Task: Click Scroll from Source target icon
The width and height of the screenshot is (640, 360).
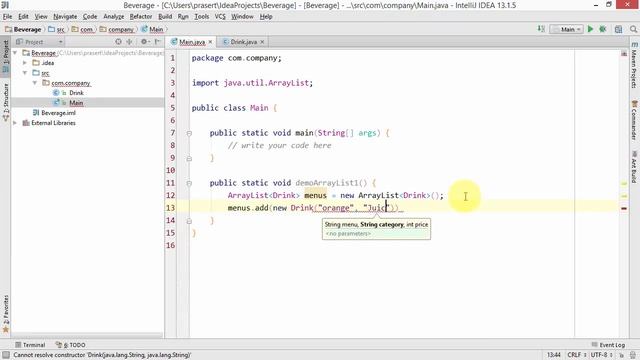Action: (x=118, y=42)
